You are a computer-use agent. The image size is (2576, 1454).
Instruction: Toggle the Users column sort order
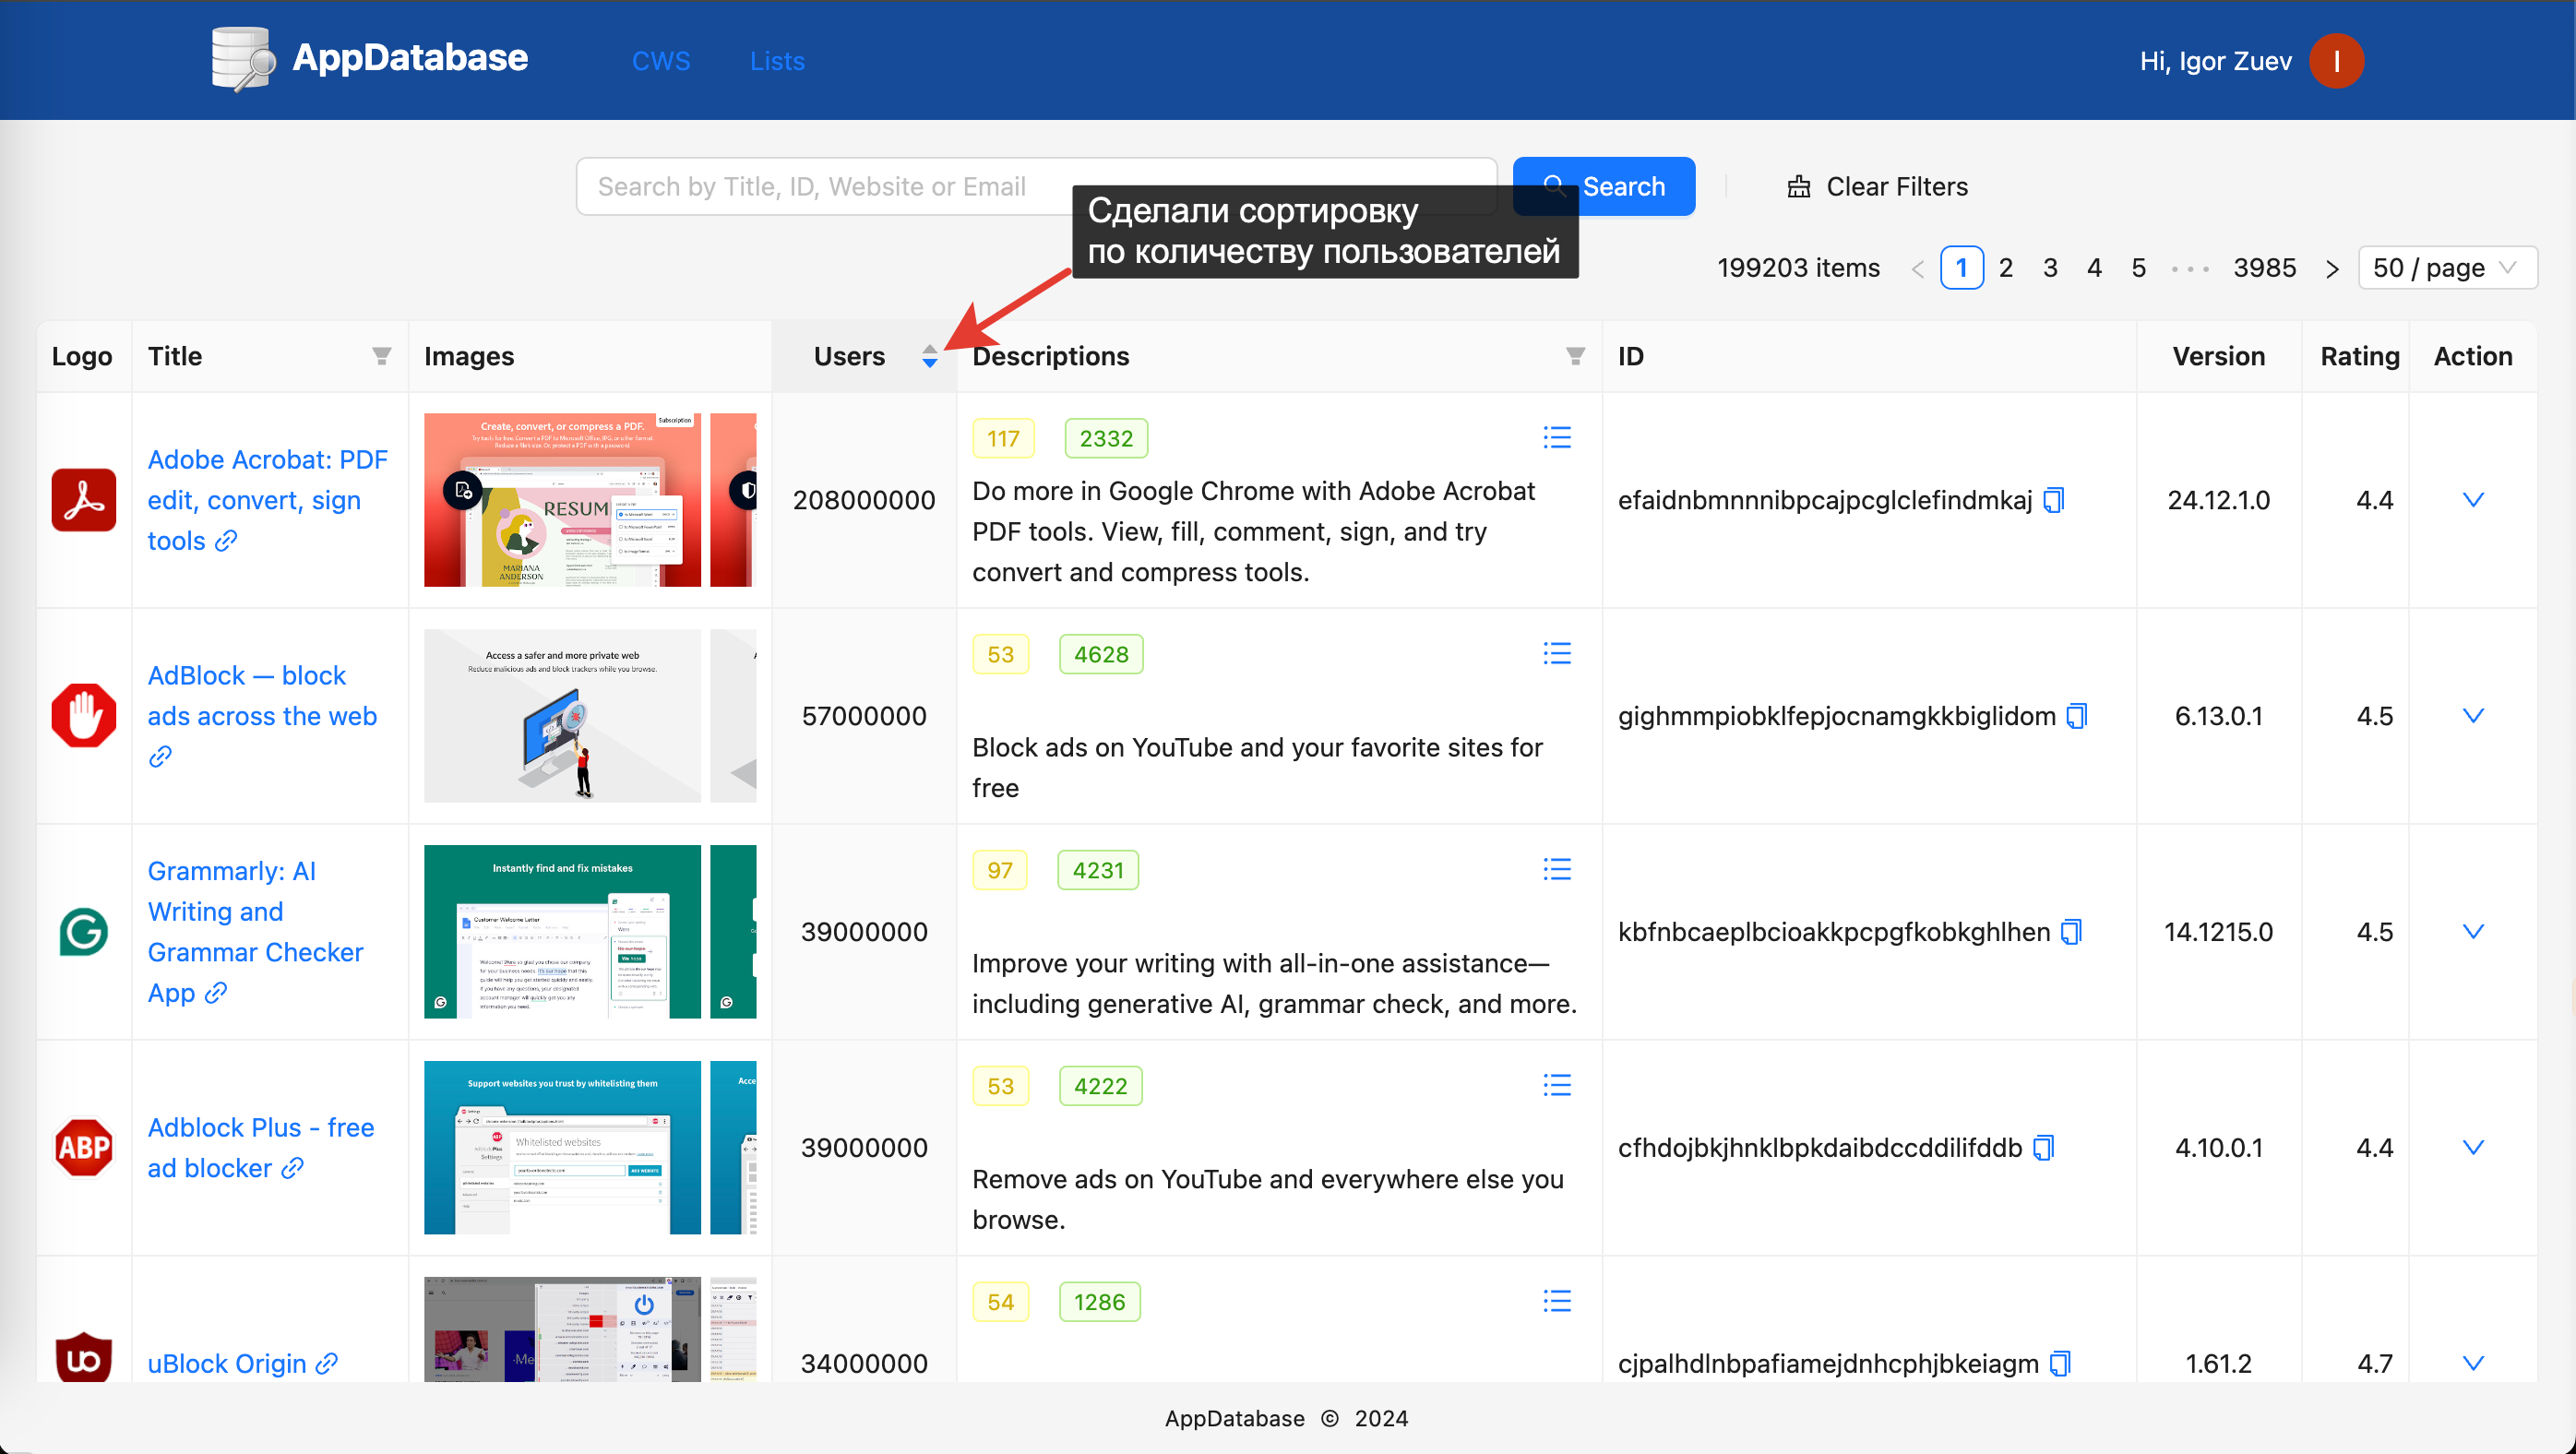pyautogui.click(x=929, y=356)
